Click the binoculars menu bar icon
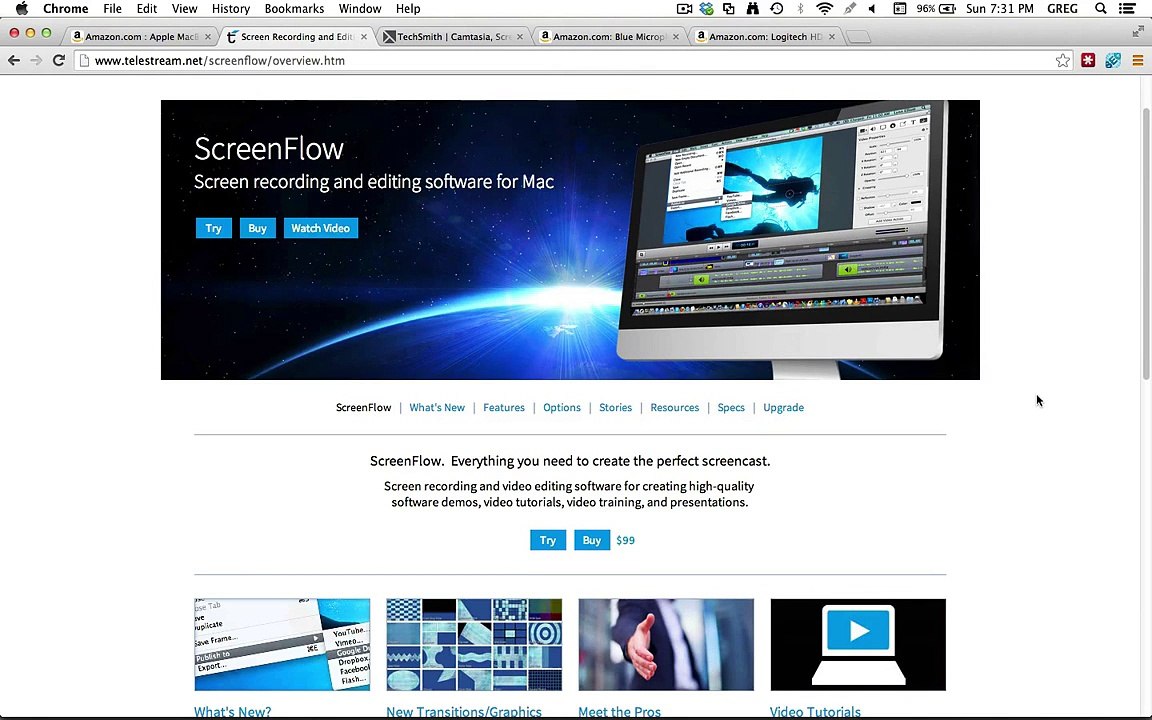Viewport: 1152px width, 720px height. 752,9
